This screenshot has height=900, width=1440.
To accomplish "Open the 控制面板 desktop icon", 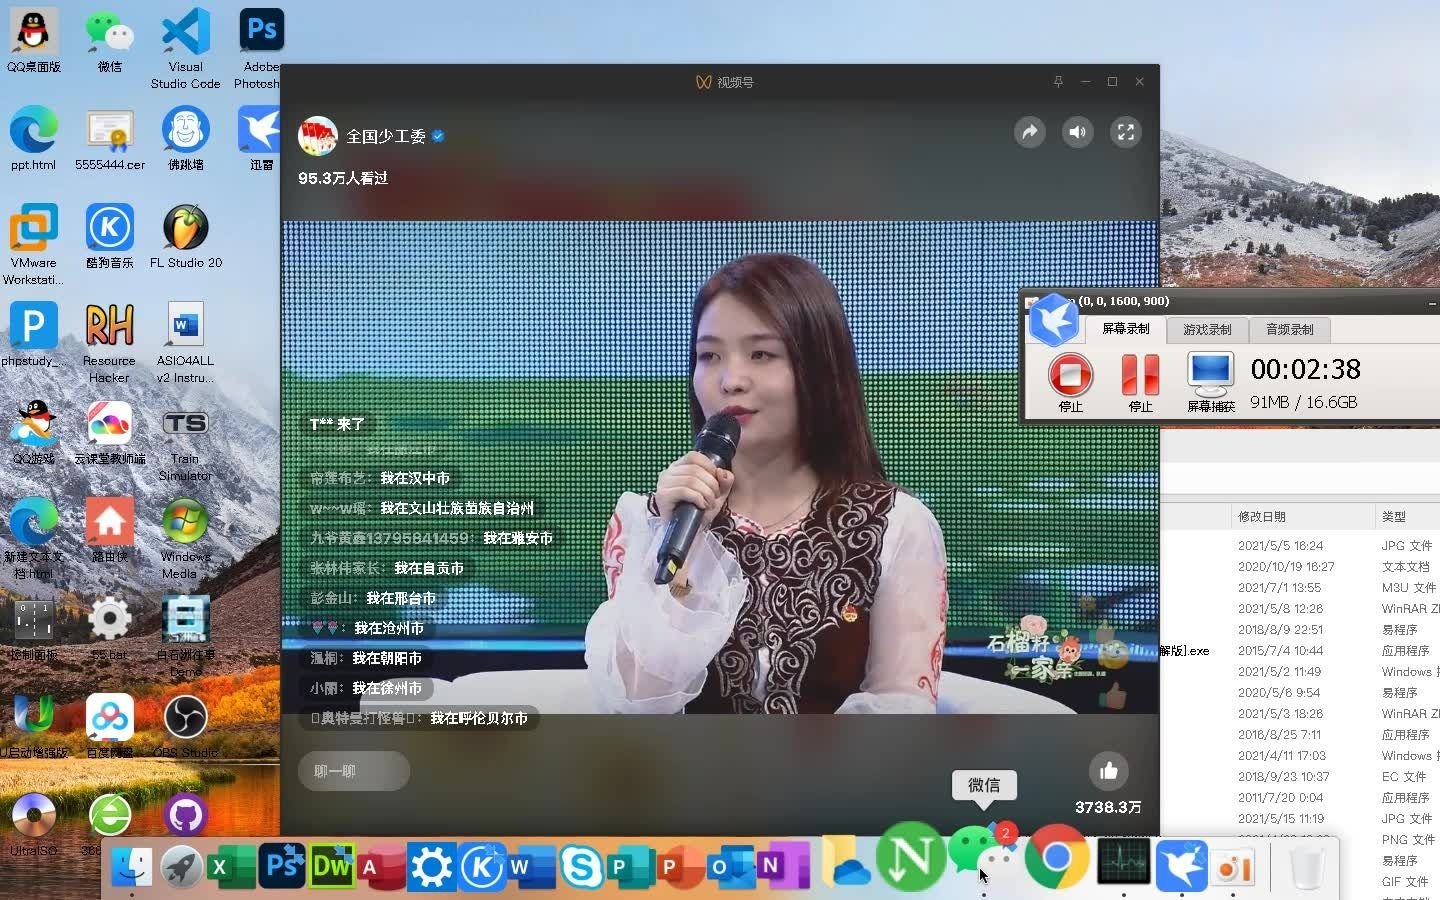I will pos(34,628).
